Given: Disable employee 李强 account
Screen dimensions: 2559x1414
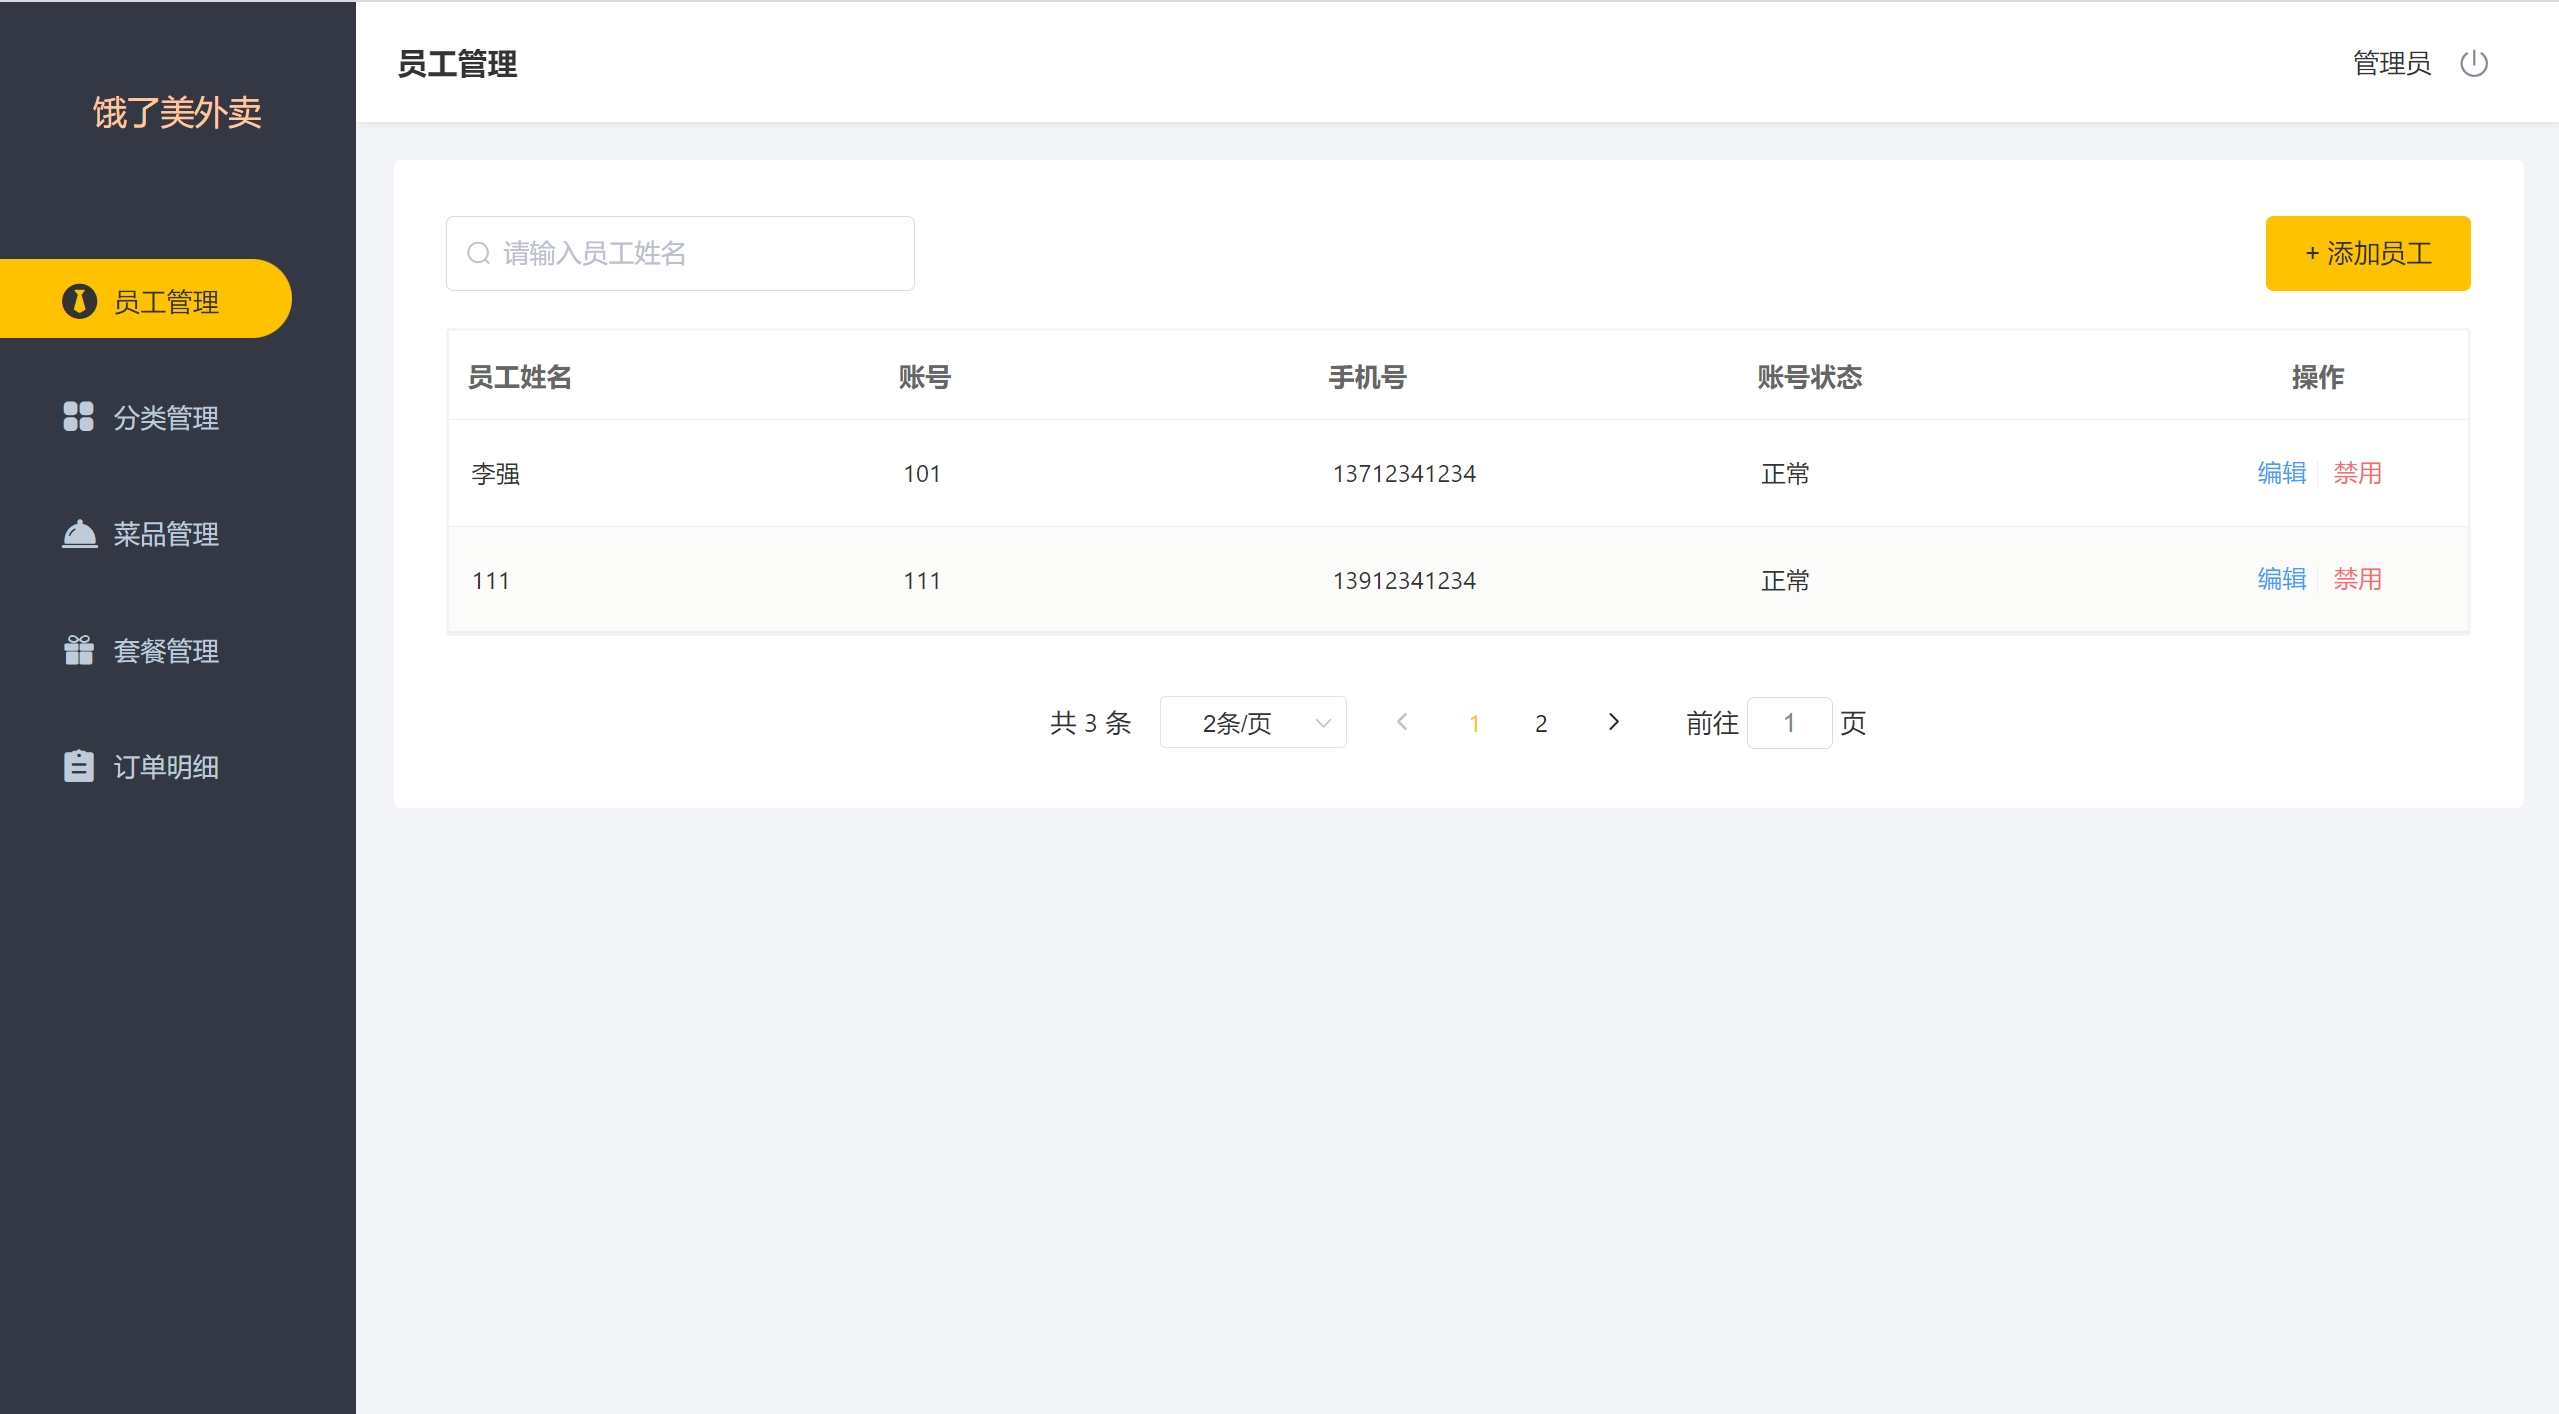Looking at the screenshot, I should pyautogui.click(x=2357, y=473).
